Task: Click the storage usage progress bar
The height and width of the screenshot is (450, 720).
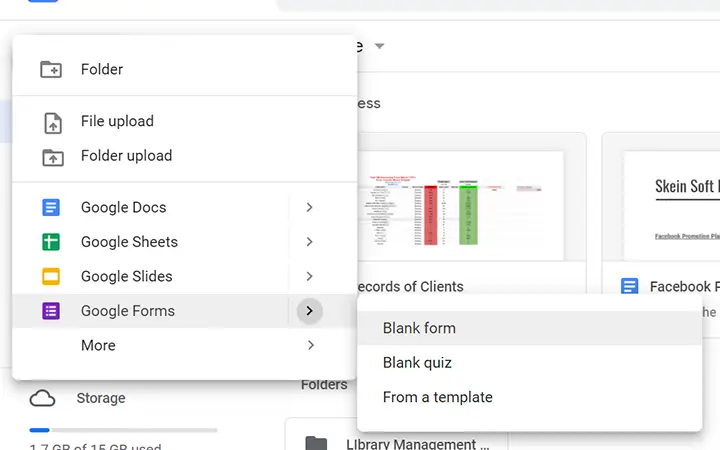Action: pos(123,430)
